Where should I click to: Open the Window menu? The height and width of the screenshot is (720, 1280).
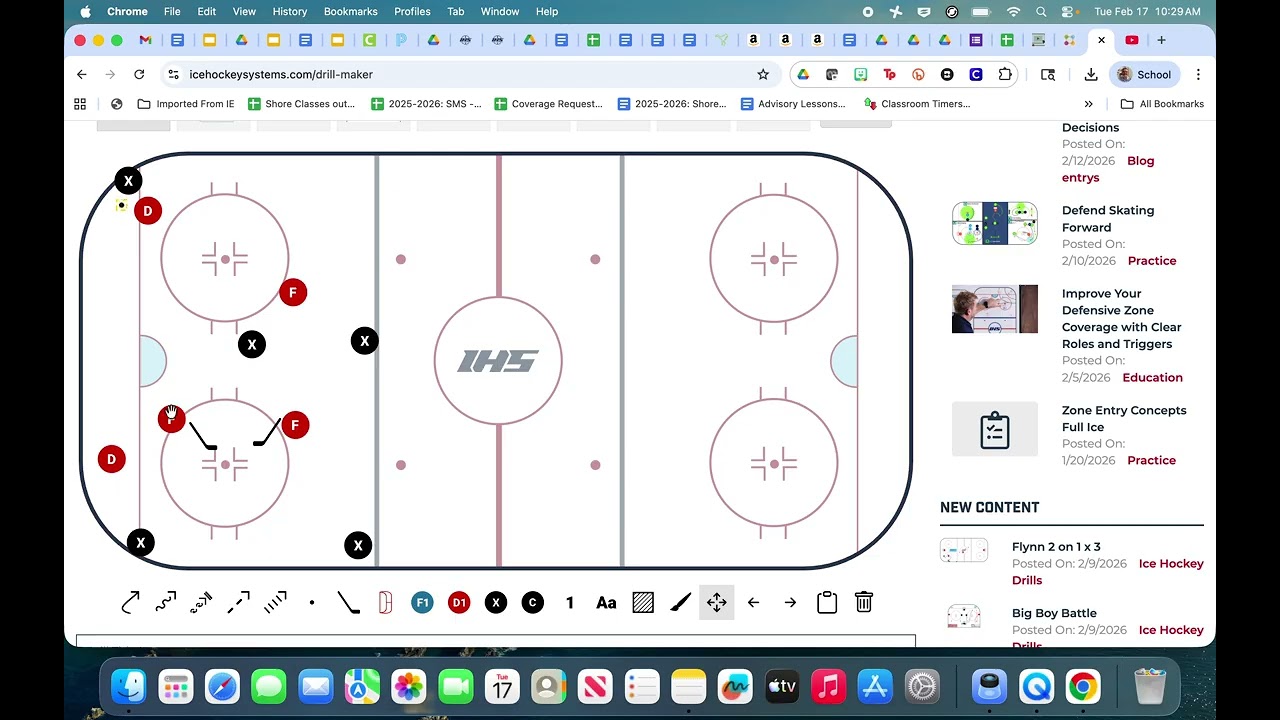(500, 11)
